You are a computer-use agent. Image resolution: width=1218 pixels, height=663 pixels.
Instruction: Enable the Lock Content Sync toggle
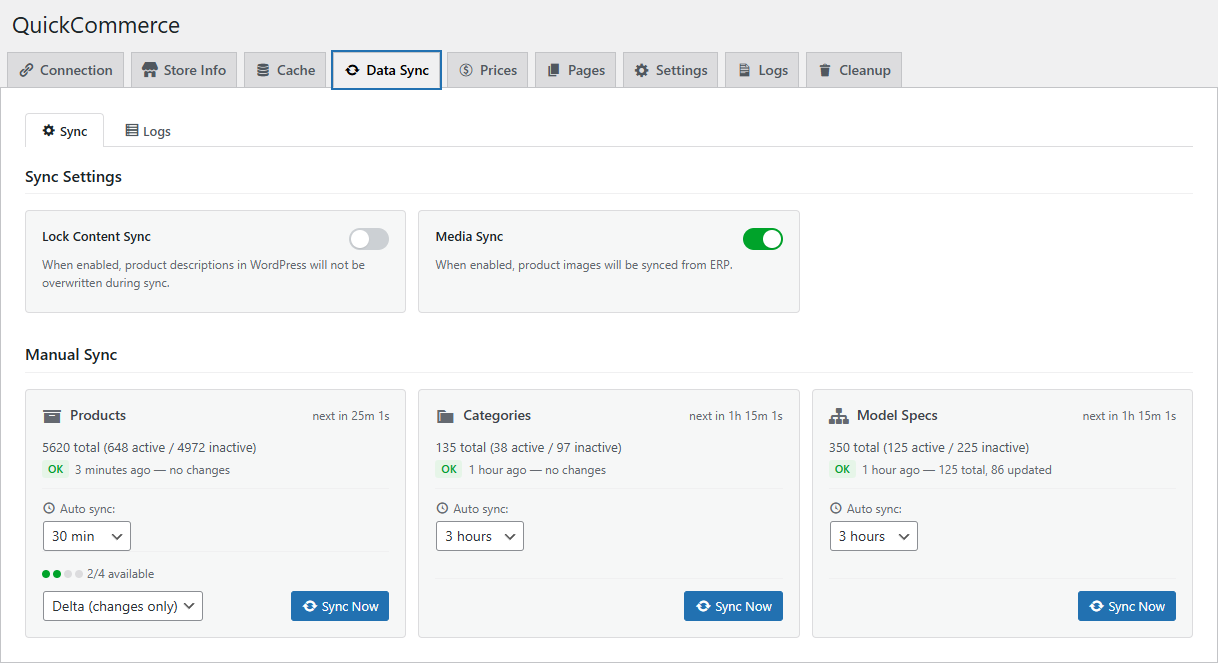pos(369,239)
